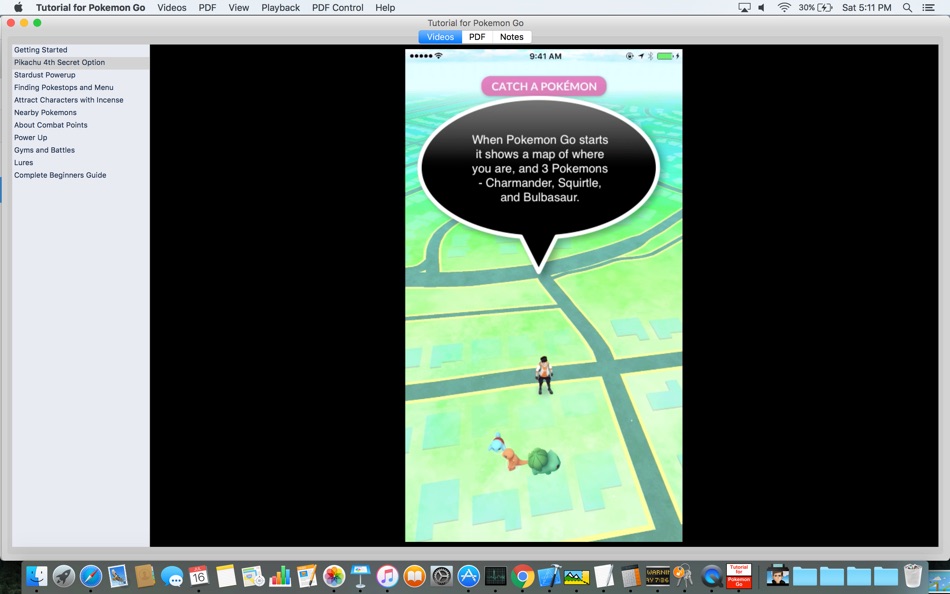Open Xcode hammer icon in dock
950x594 pixels.
tap(550, 576)
